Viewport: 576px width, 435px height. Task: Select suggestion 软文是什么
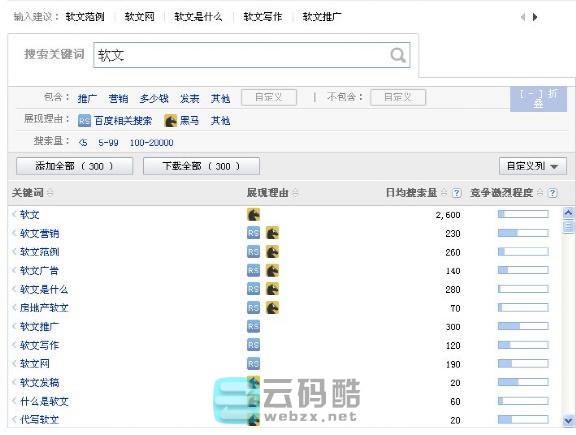coord(198,17)
